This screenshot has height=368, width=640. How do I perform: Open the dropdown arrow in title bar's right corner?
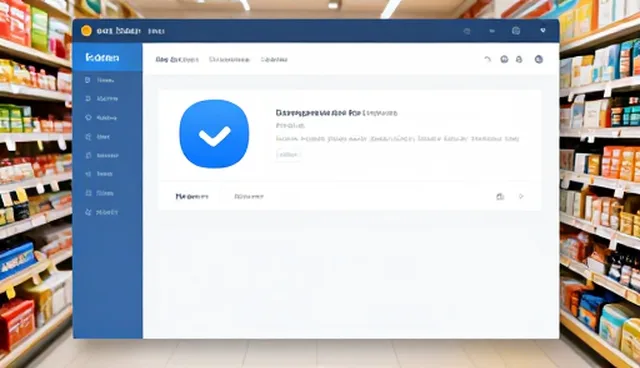click(543, 31)
